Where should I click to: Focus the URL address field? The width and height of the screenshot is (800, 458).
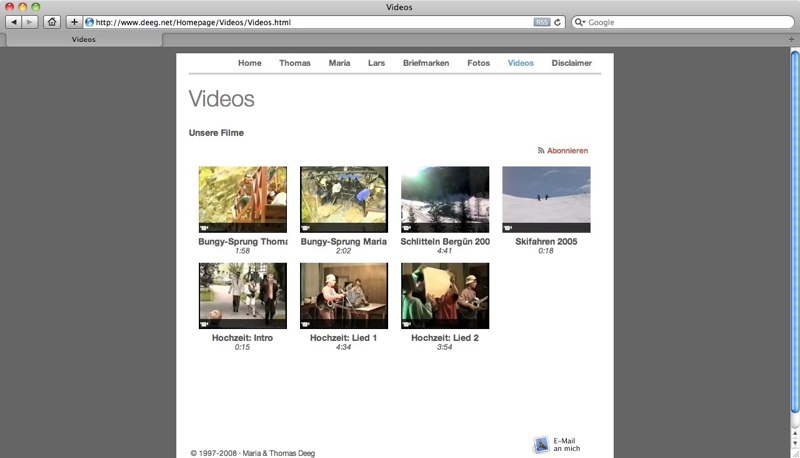point(300,22)
